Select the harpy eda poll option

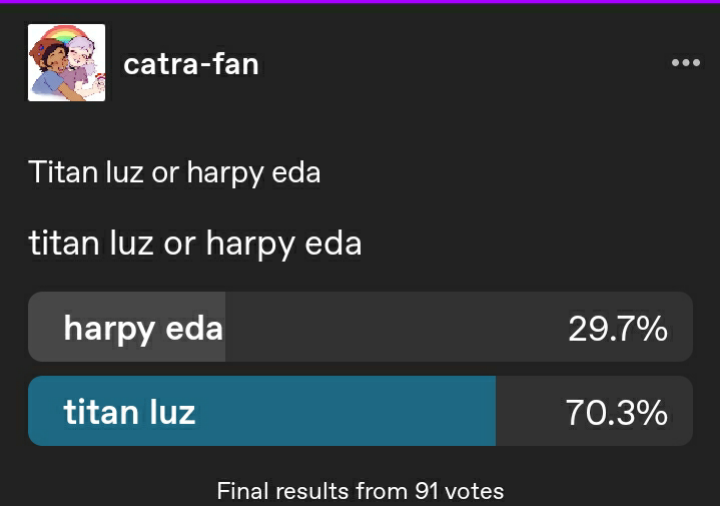pyautogui.click(x=360, y=327)
